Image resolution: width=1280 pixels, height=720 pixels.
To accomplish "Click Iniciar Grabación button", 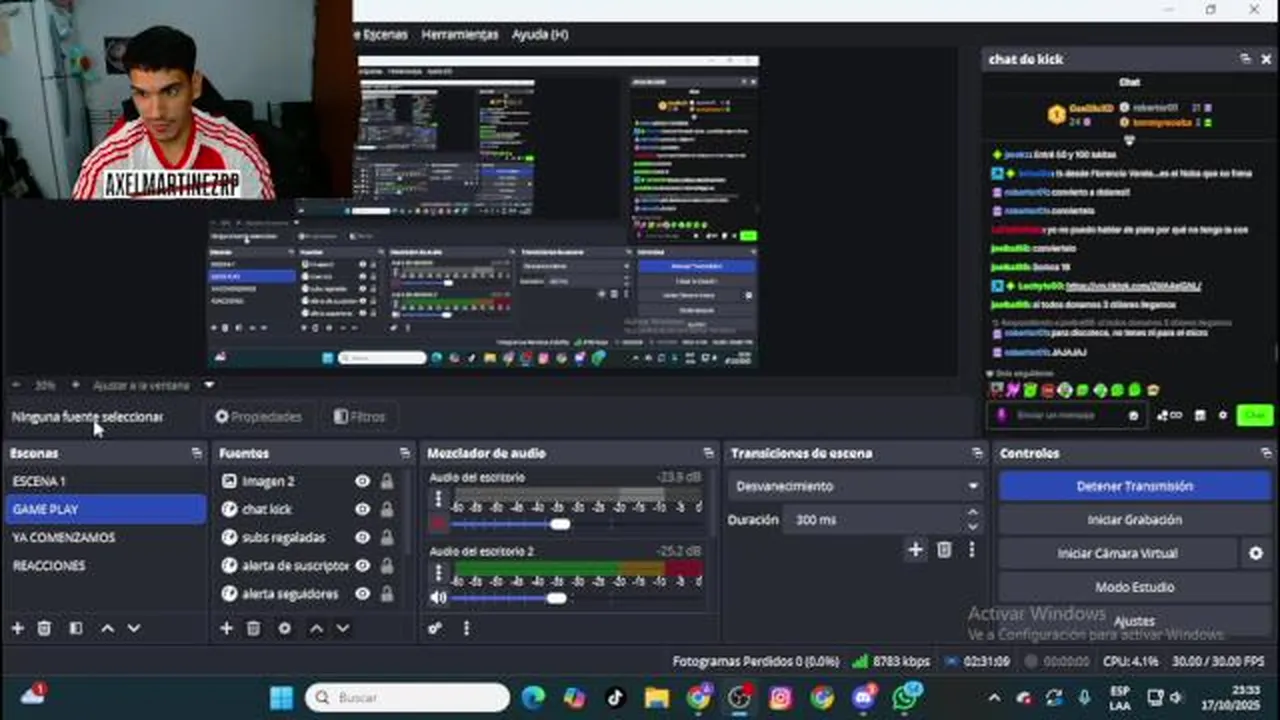I will 1135,520.
